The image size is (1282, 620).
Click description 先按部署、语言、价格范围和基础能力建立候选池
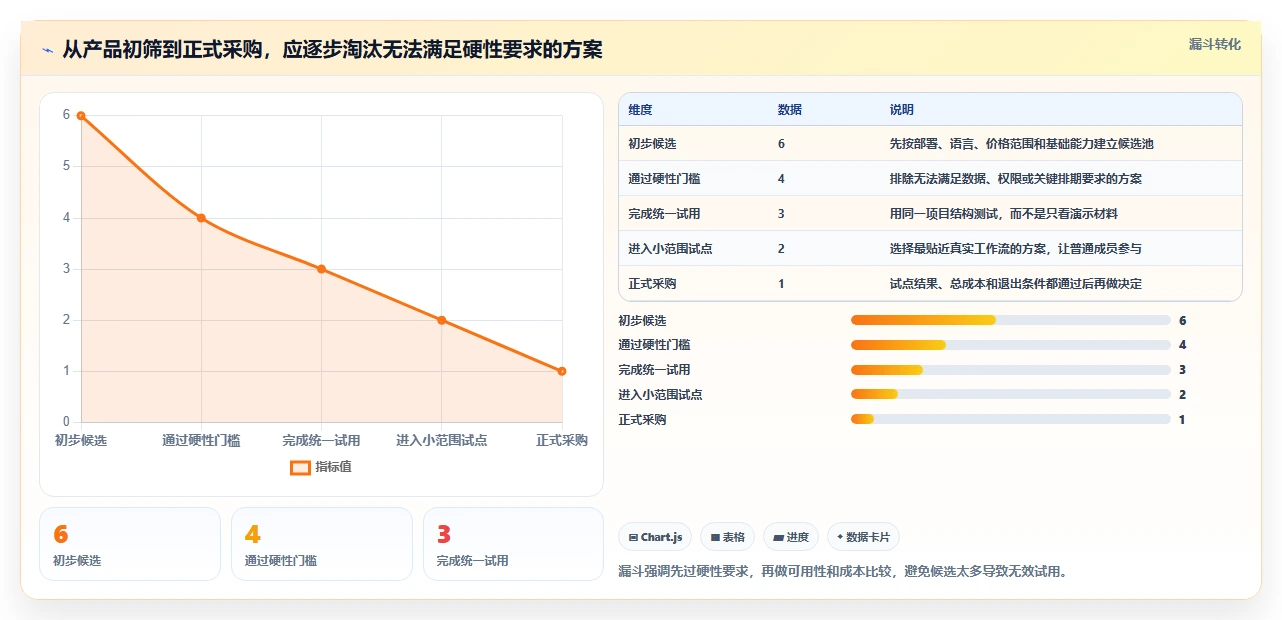1021,144
